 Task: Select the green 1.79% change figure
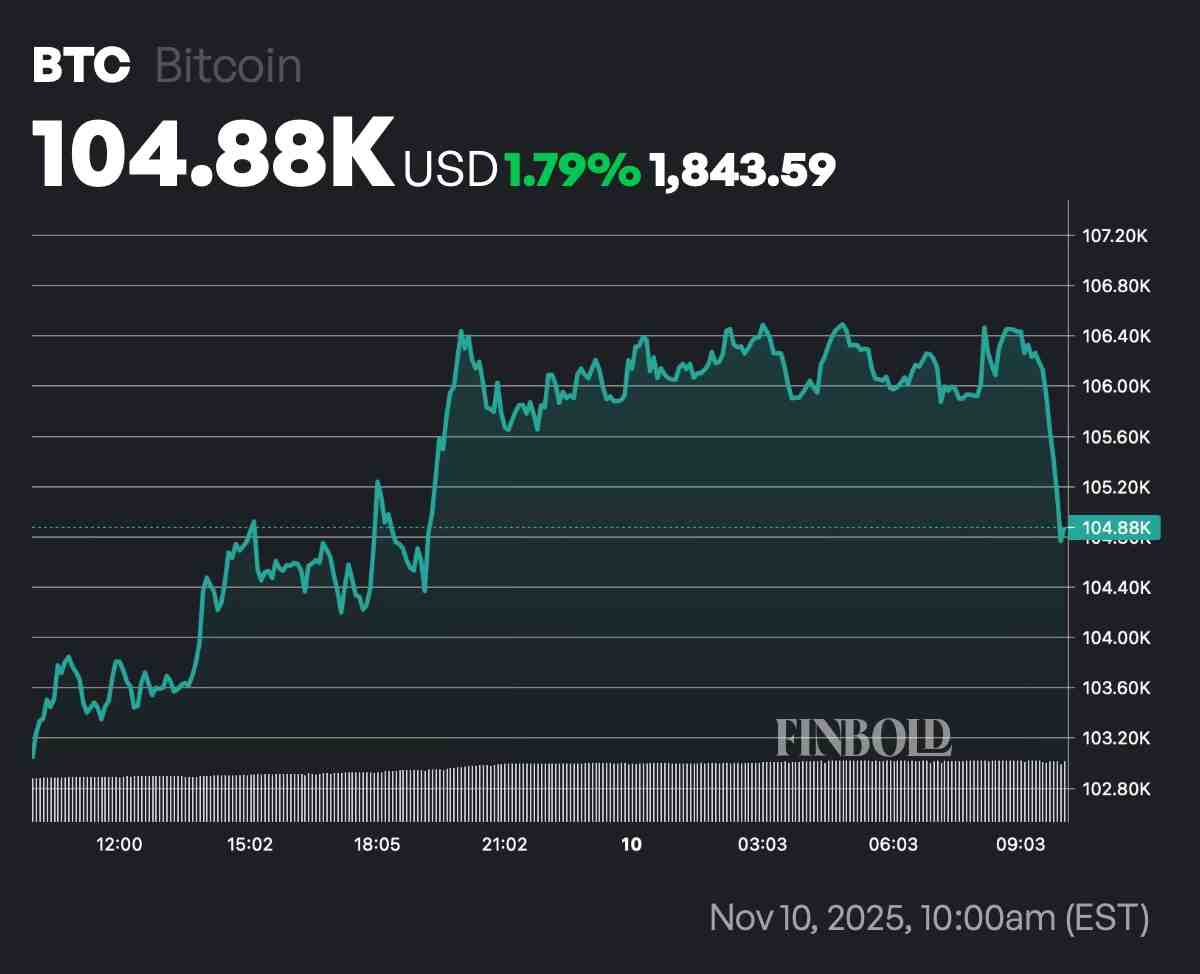[x=571, y=171]
